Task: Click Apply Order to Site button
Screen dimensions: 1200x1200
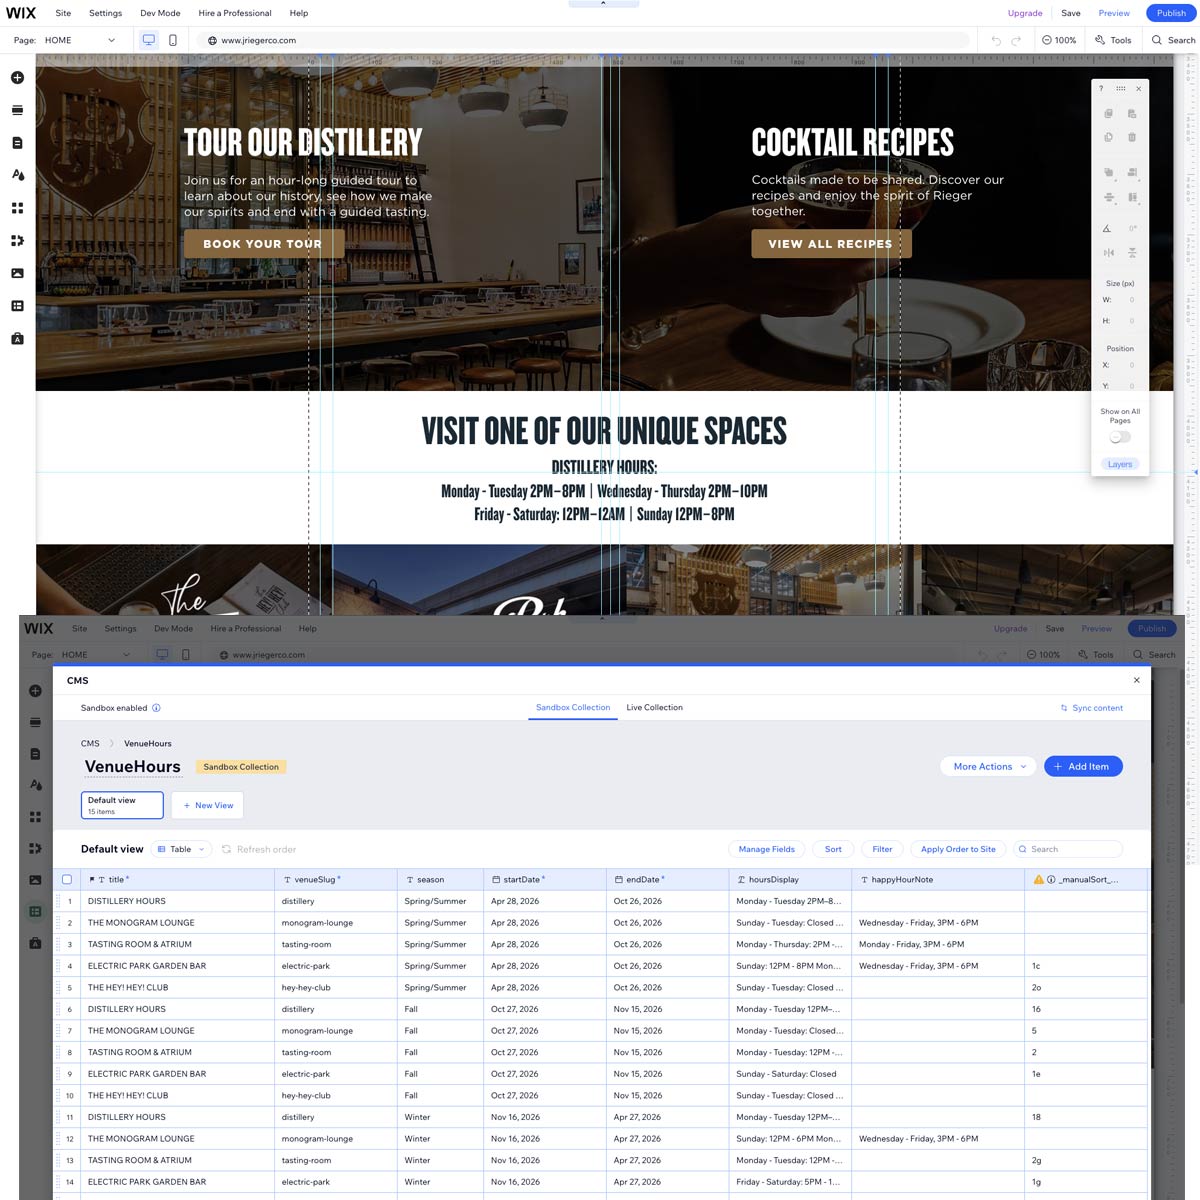Action: [x=958, y=849]
